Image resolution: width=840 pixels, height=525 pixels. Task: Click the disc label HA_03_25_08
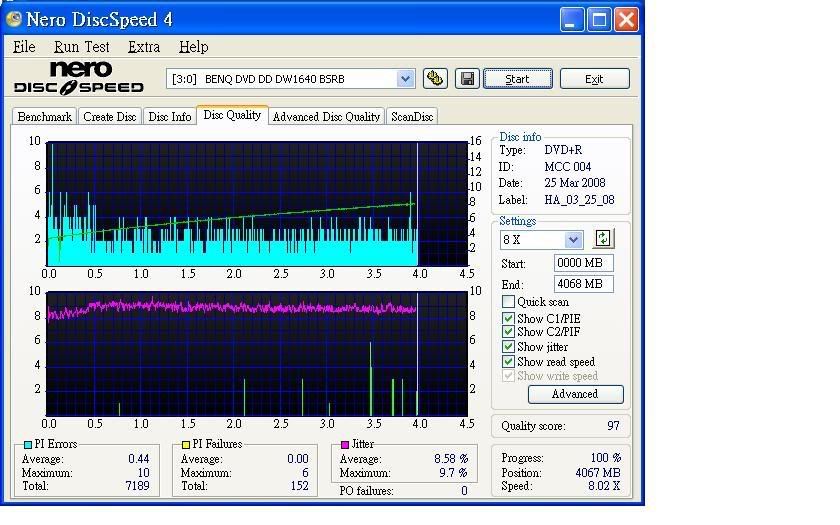(x=579, y=200)
